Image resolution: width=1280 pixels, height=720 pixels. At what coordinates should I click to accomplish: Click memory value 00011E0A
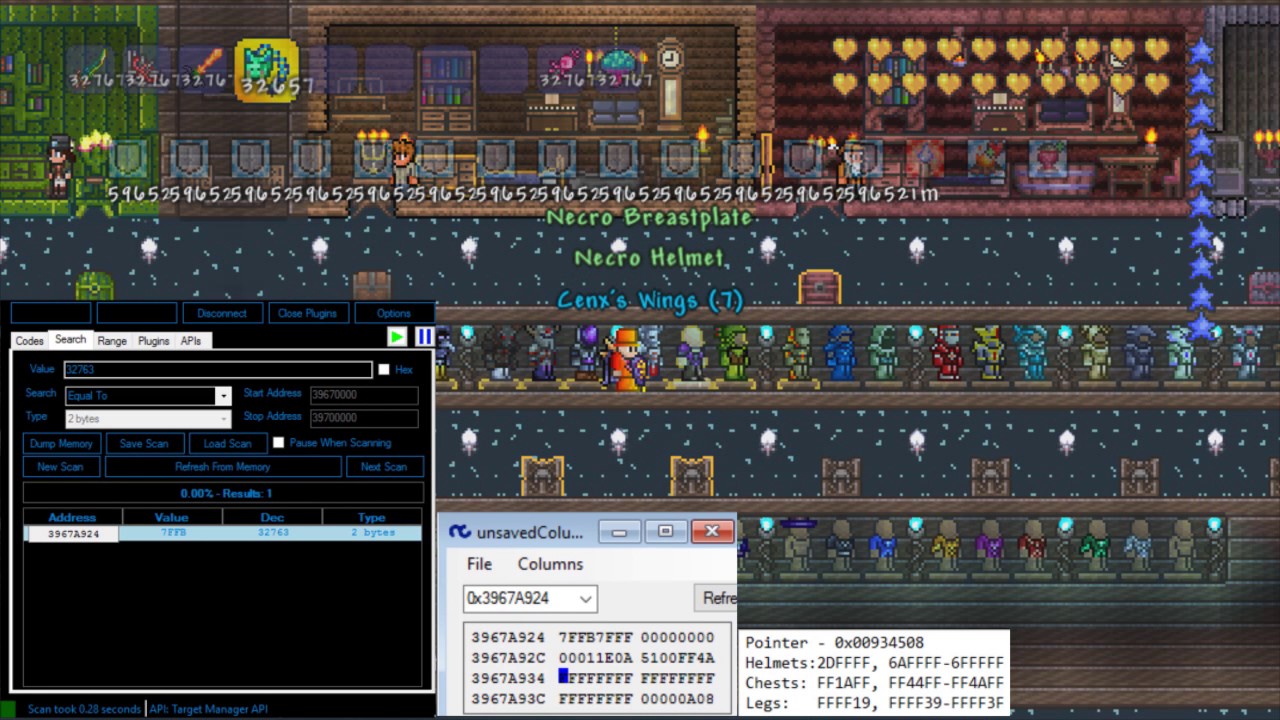(596, 658)
